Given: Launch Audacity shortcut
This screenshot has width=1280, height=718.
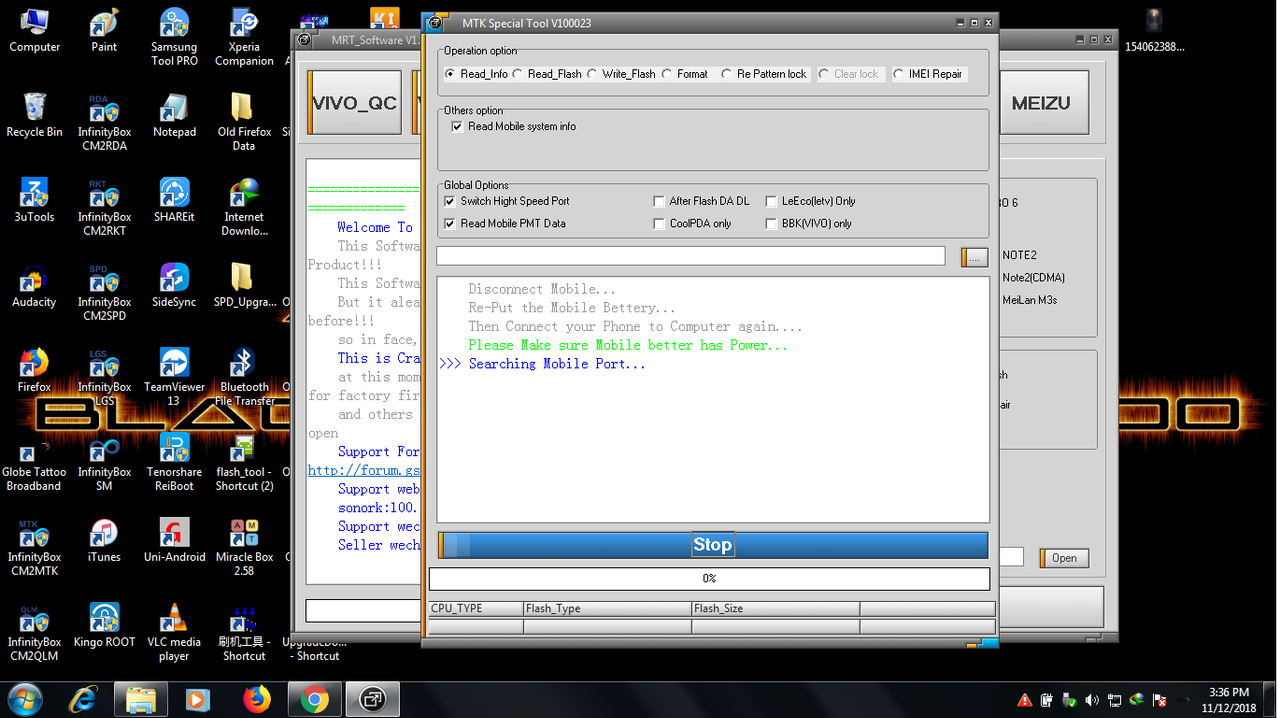Looking at the screenshot, I should click(34, 285).
